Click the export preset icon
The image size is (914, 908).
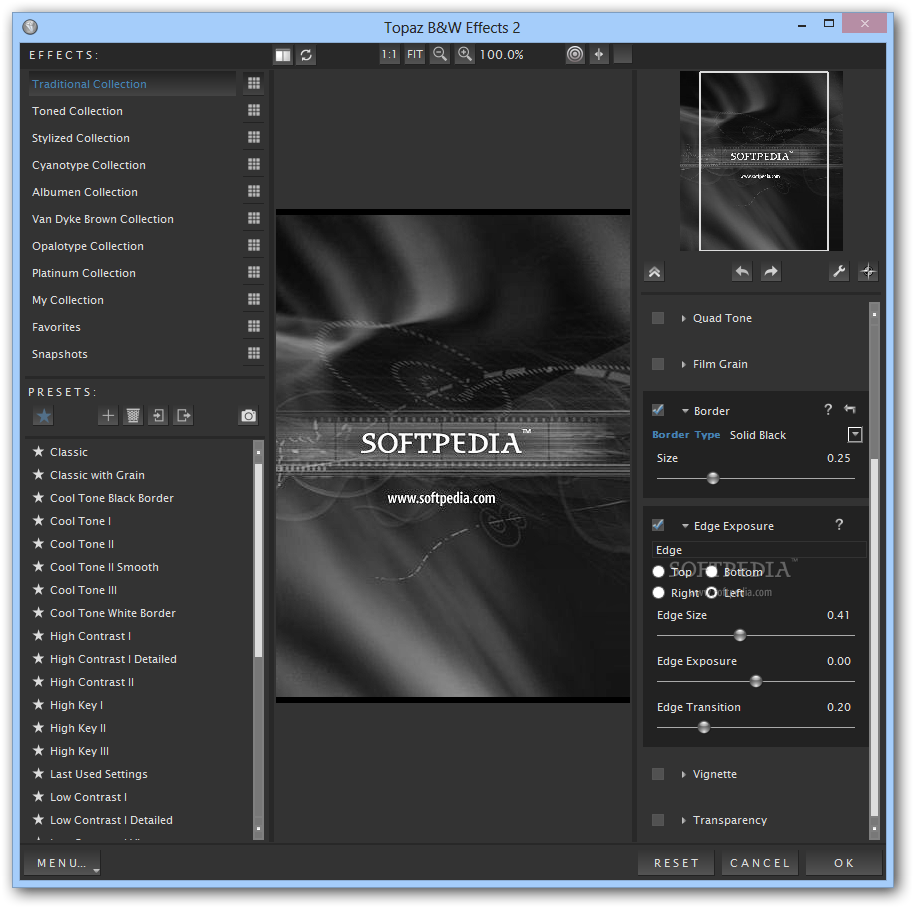(184, 416)
